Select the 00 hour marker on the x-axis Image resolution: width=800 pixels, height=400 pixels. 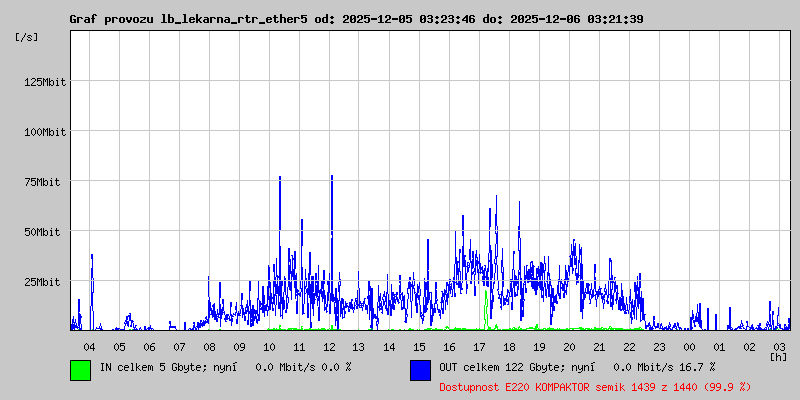689,346
